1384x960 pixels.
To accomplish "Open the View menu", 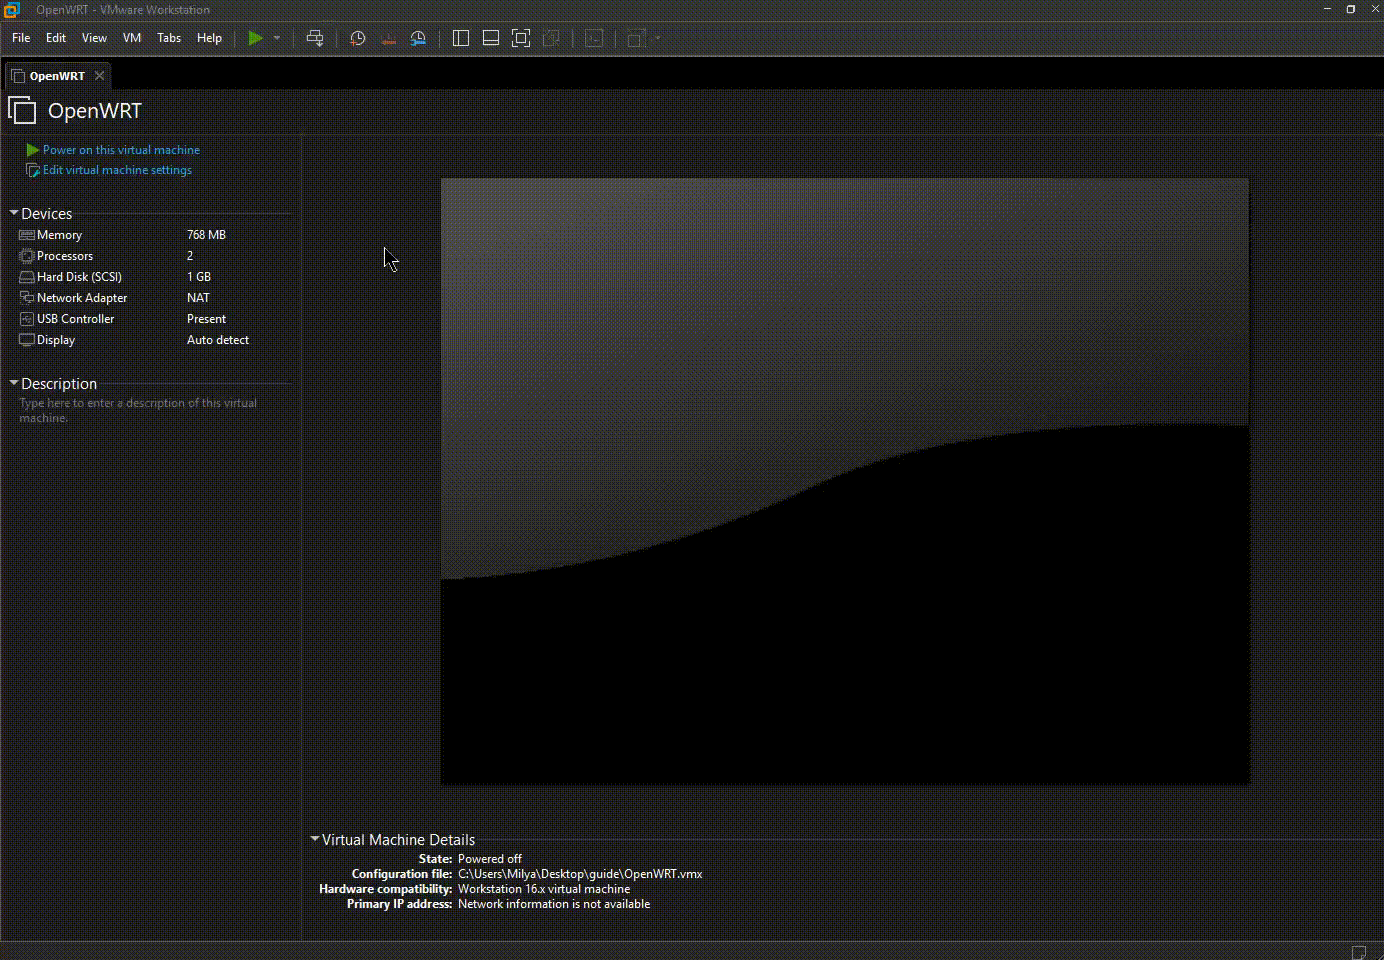I will pyautogui.click(x=94, y=38).
